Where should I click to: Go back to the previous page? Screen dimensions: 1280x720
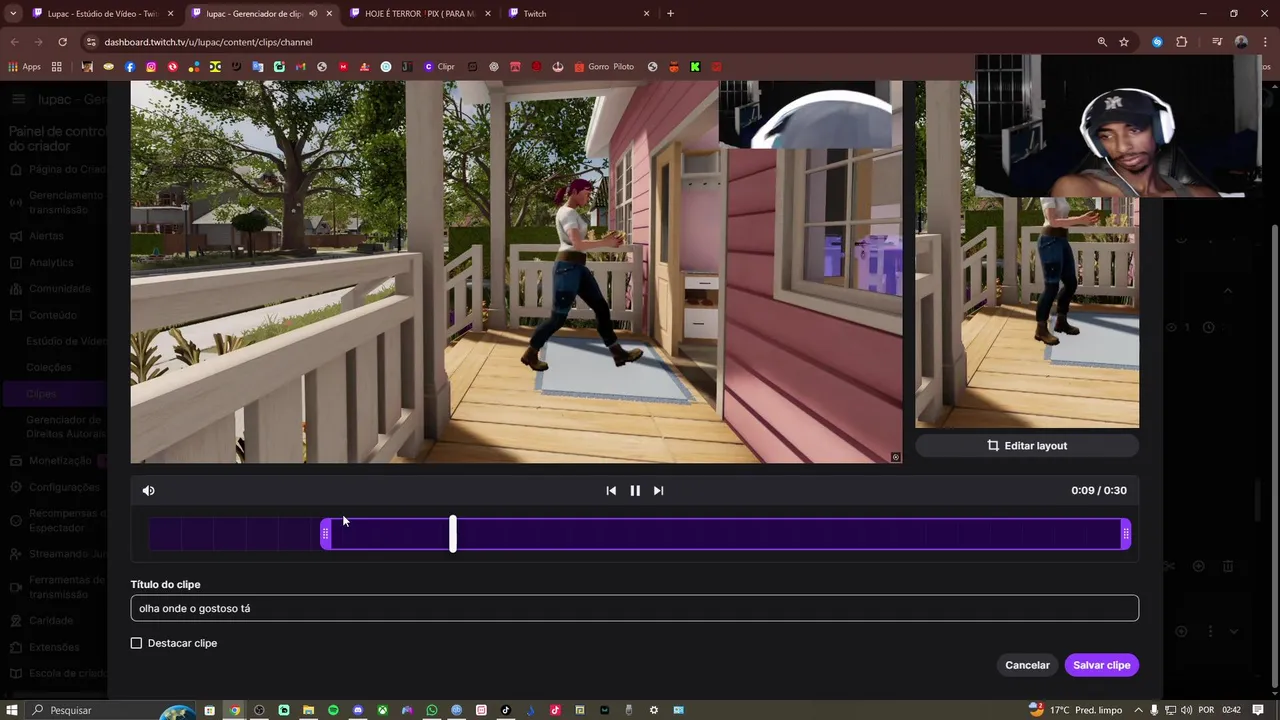15,42
